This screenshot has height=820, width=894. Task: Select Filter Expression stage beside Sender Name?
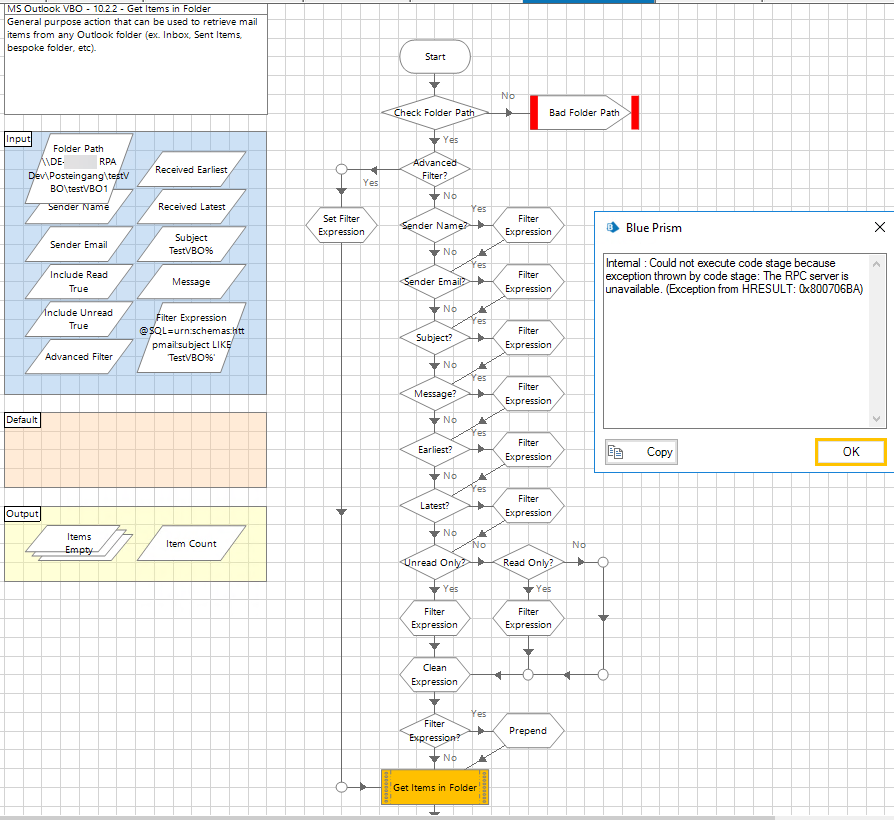[528, 225]
